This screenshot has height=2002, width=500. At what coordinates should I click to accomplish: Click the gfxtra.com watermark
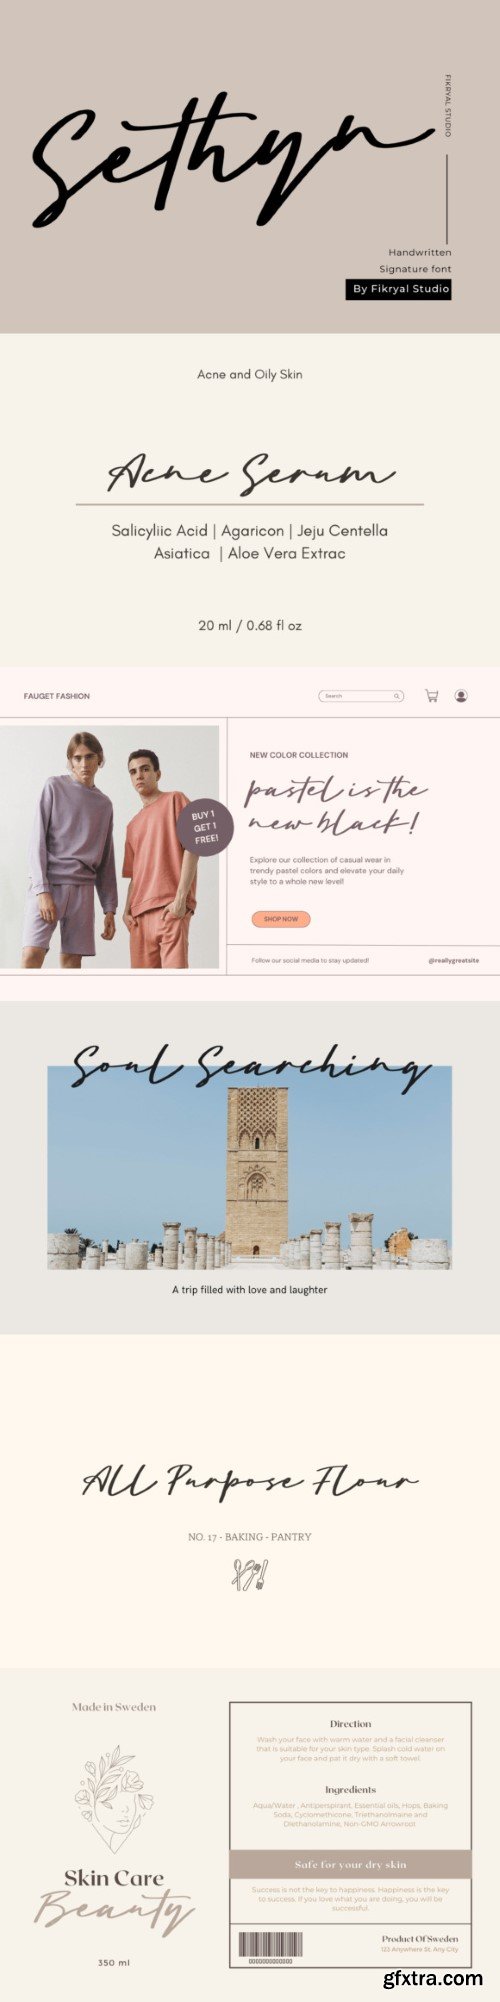(x=433, y=1978)
